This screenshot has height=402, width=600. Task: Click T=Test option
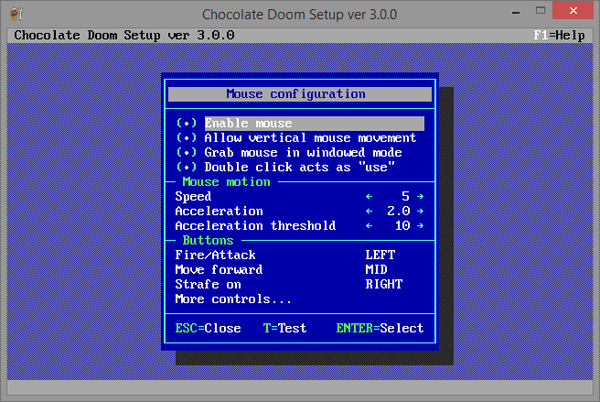pos(285,328)
